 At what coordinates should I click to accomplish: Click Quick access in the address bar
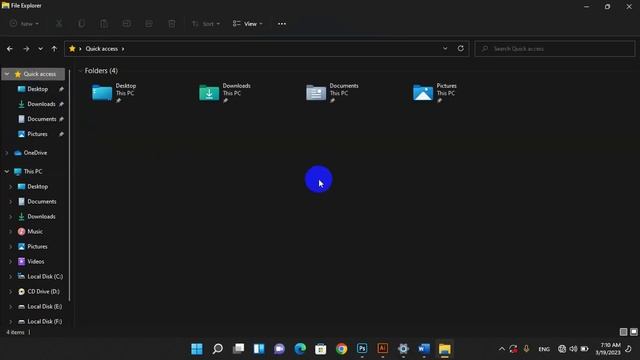click(102, 49)
